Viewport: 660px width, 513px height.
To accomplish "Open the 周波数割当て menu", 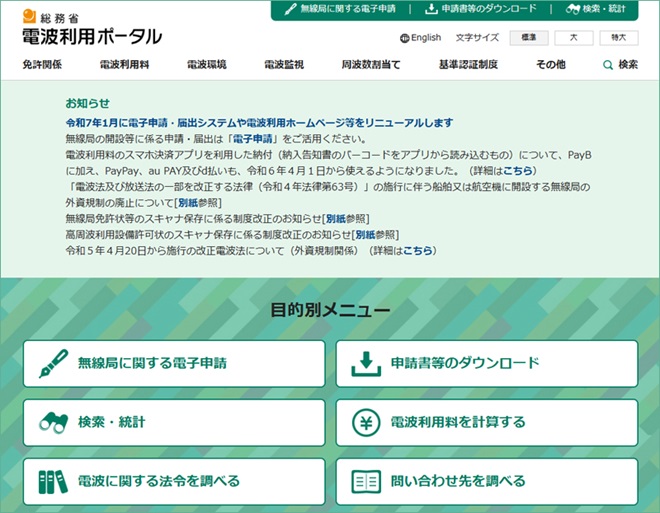I will point(371,65).
